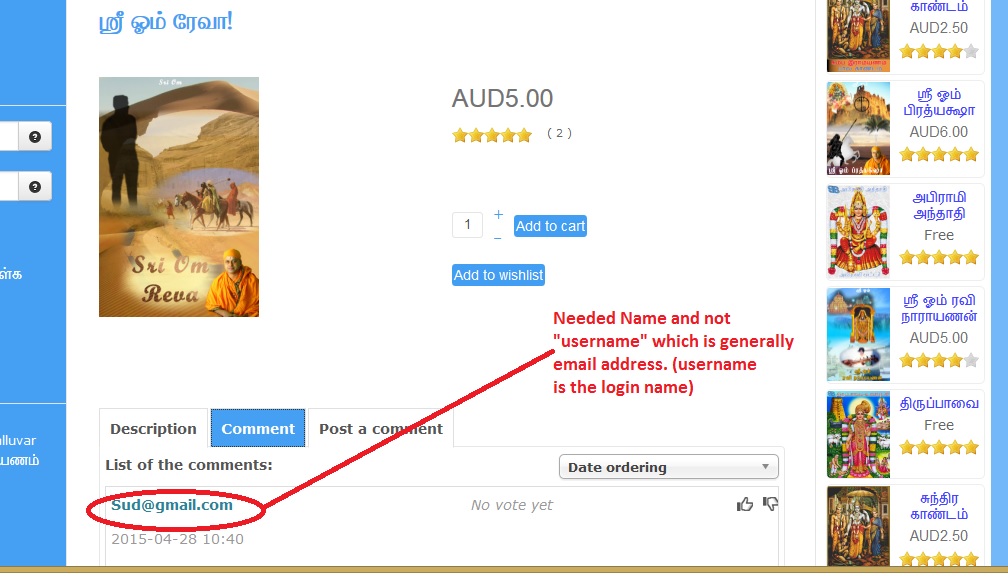This screenshot has width=1008, height=576.
Task: Increase quantity with the plus sign
Action: [498, 214]
